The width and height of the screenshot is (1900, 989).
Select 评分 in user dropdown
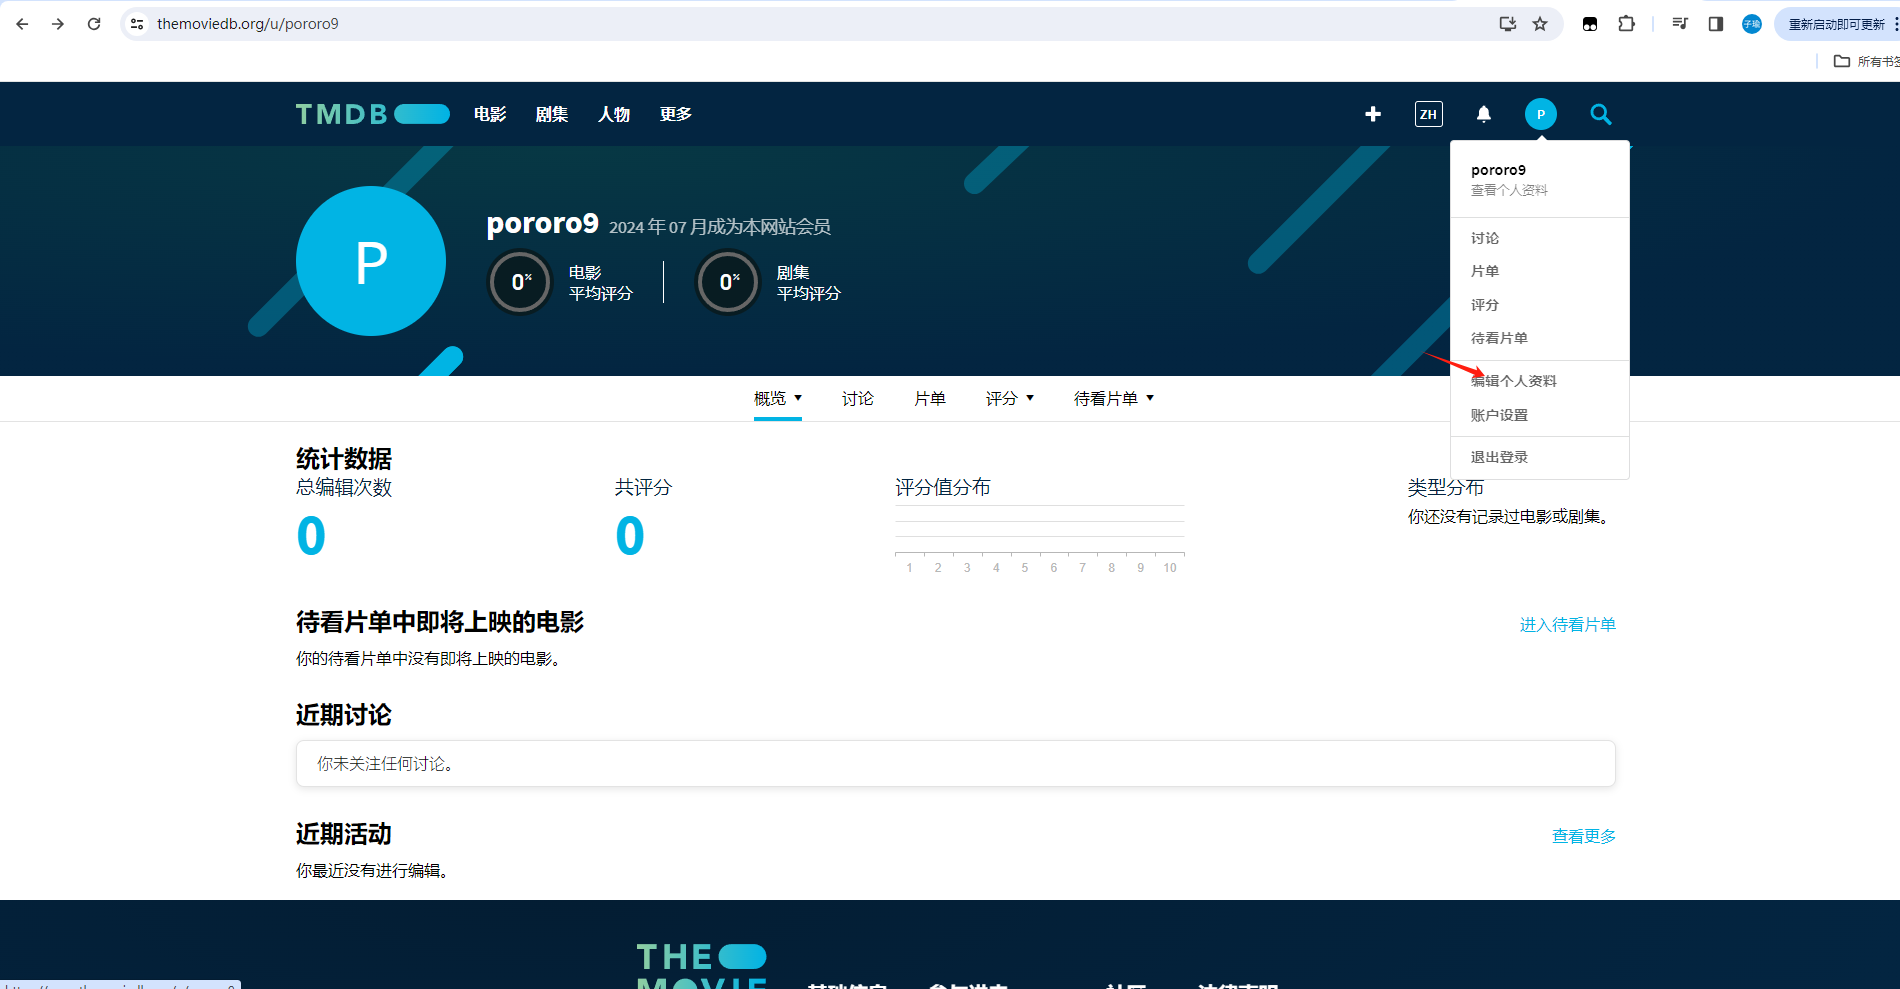[1485, 305]
